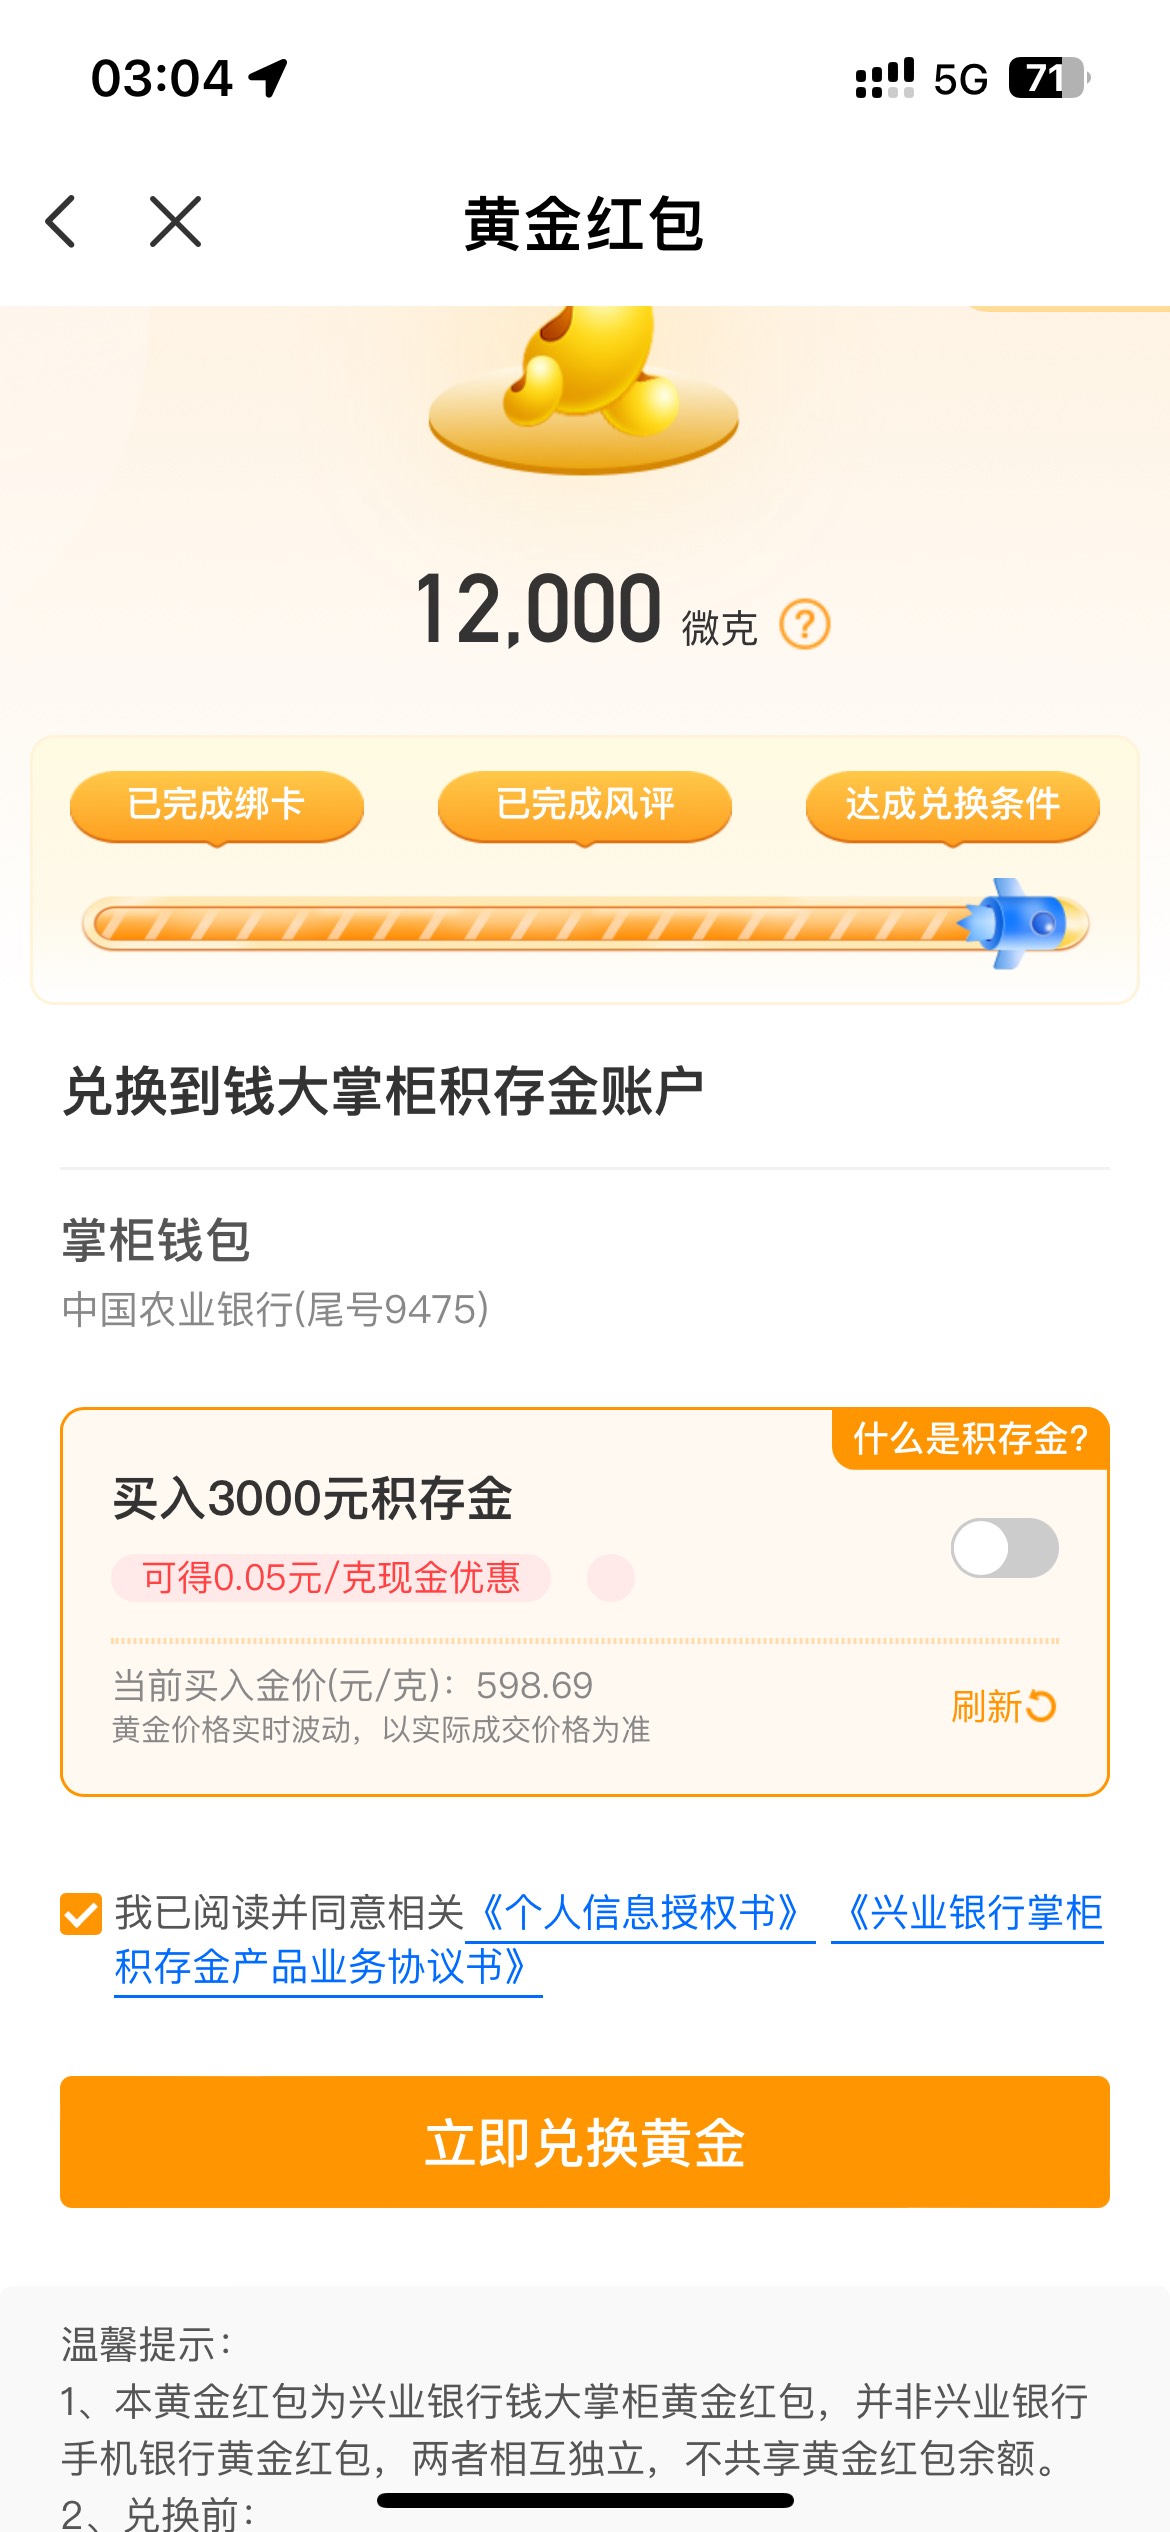
Task: Tap the rocket icon on progress bar
Action: (x=1020, y=923)
